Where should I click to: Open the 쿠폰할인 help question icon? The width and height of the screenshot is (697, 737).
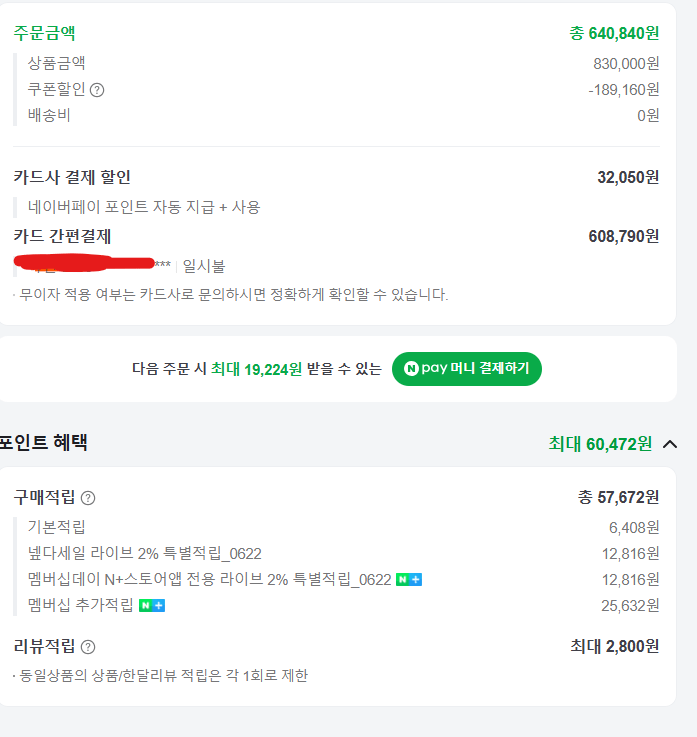coord(97,90)
